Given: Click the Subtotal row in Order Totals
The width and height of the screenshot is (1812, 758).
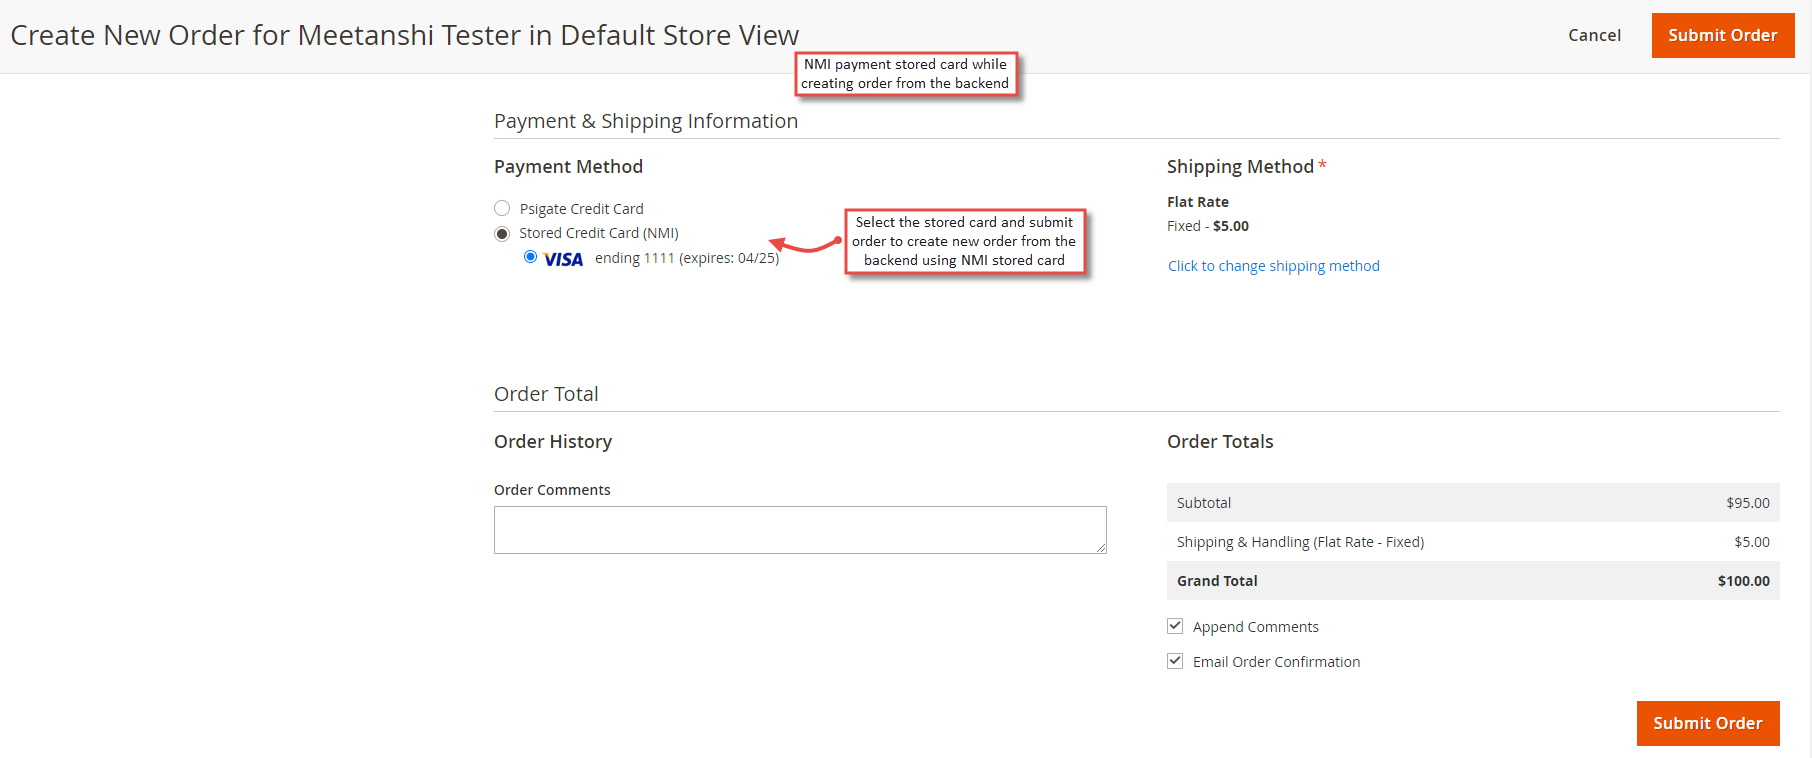Looking at the screenshot, I should tap(1473, 503).
